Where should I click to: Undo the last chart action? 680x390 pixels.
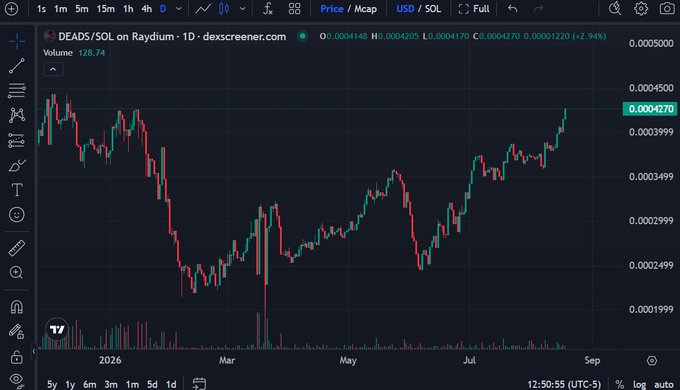click(513, 9)
